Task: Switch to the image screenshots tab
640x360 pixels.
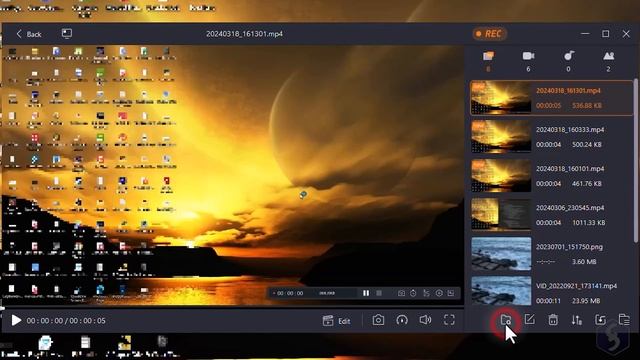Action: pos(609,56)
